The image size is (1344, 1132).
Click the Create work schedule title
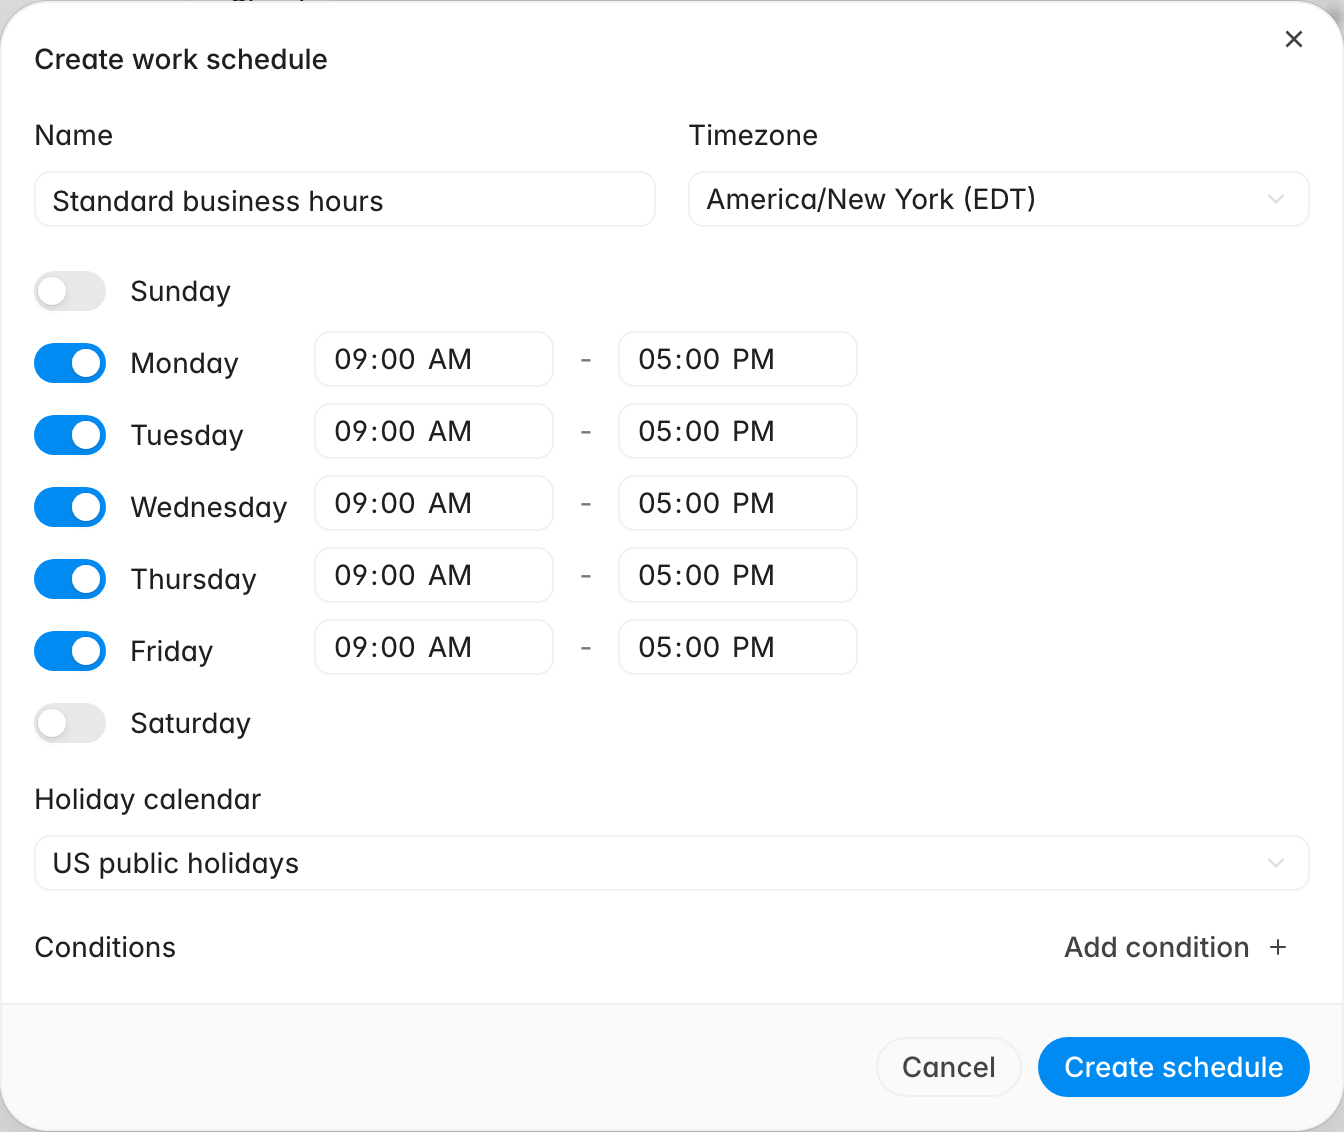(x=181, y=59)
